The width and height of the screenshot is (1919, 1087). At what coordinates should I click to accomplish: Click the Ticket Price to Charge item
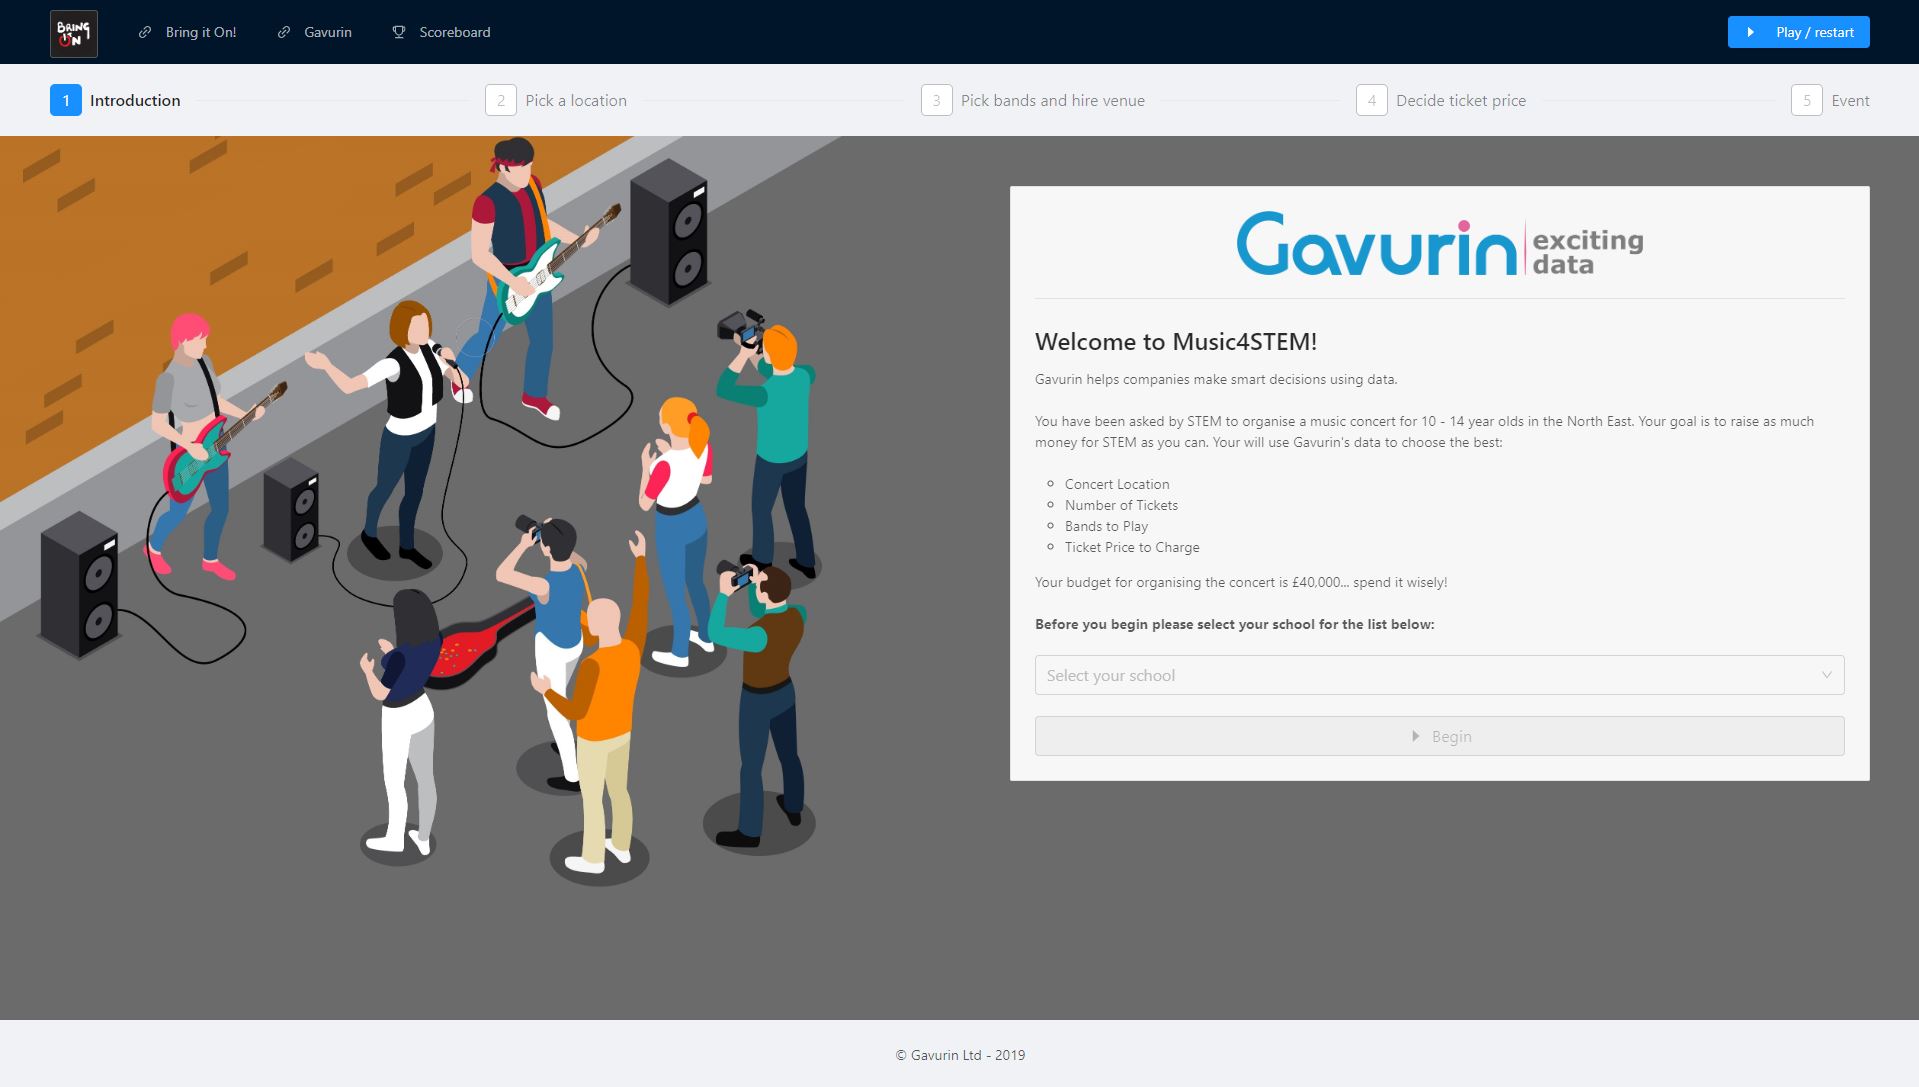(x=1132, y=547)
